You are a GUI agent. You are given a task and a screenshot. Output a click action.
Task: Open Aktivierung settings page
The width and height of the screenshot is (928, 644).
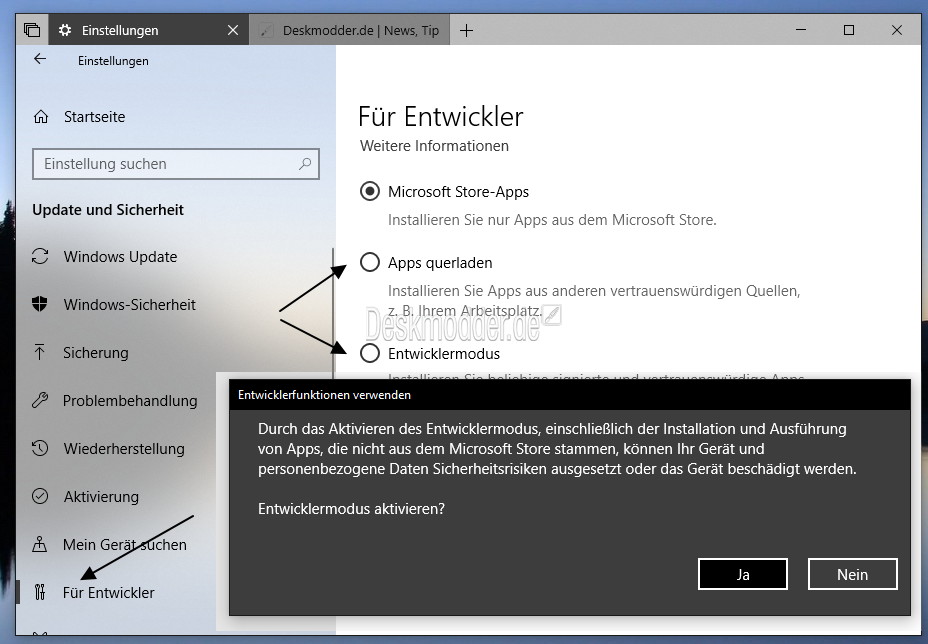tap(101, 496)
